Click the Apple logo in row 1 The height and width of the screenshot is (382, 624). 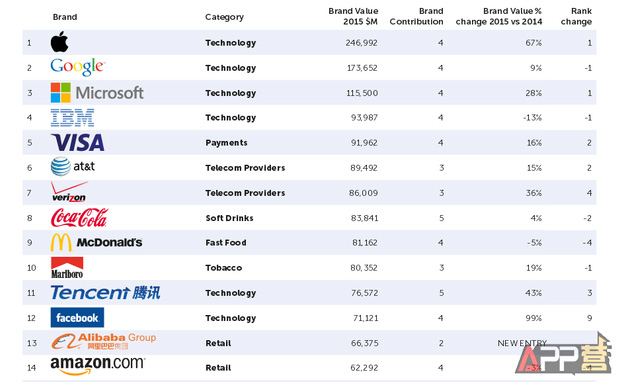pos(59,42)
